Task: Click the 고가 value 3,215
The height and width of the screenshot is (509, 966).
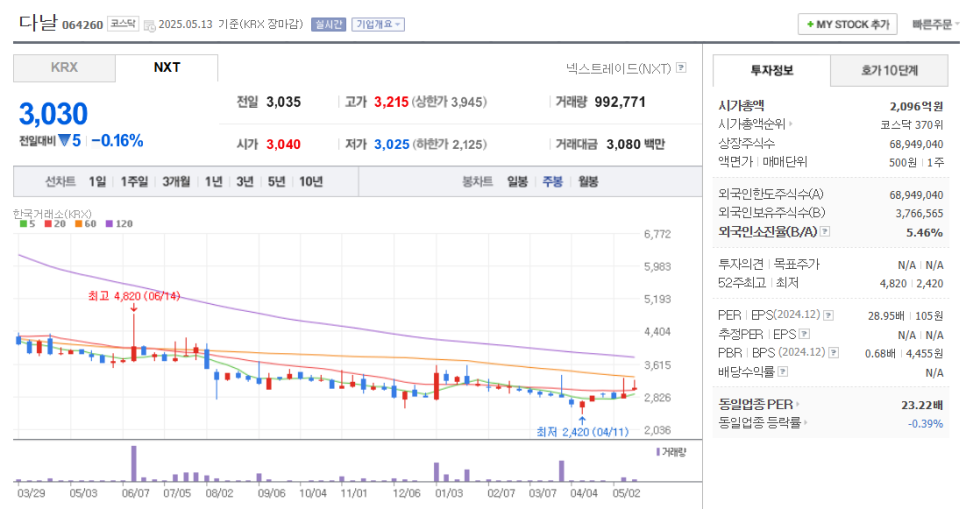Action: [391, 102]
